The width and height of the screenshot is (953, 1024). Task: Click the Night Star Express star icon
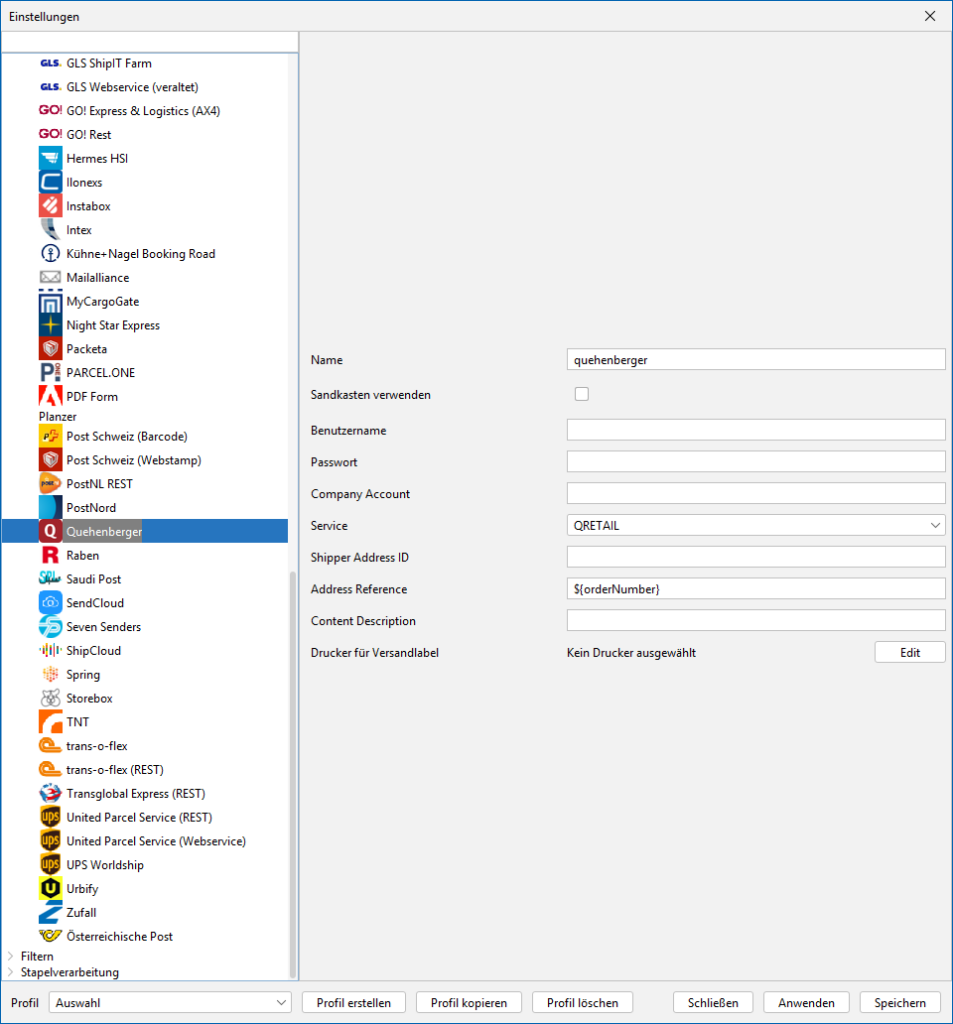click(x=50, y=325)
